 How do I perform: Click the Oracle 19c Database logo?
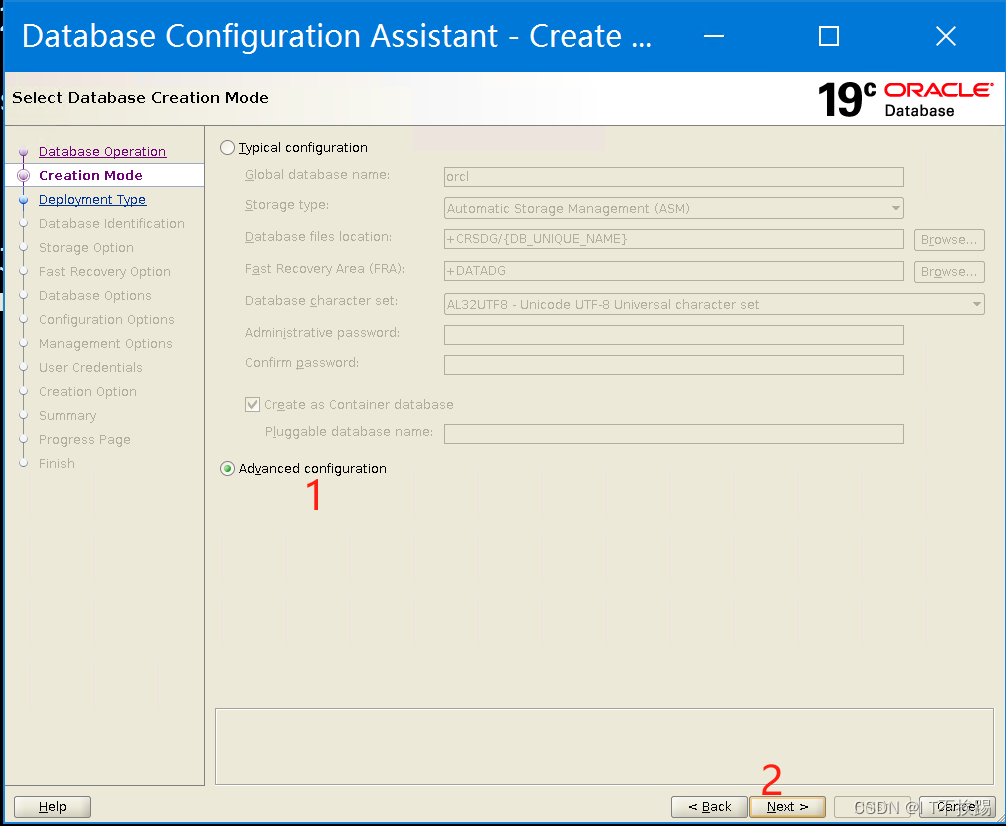tap(905, 99)
